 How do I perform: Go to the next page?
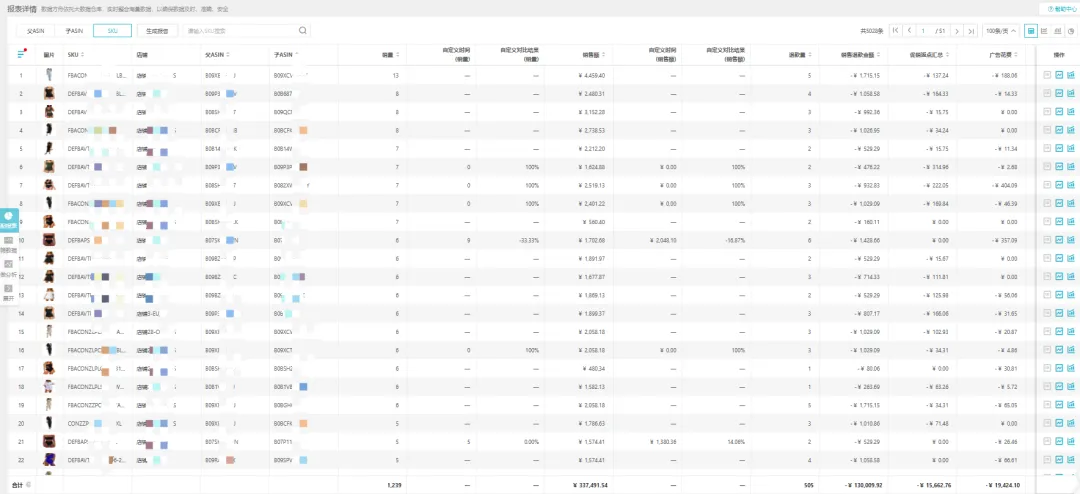click(957, 30)
